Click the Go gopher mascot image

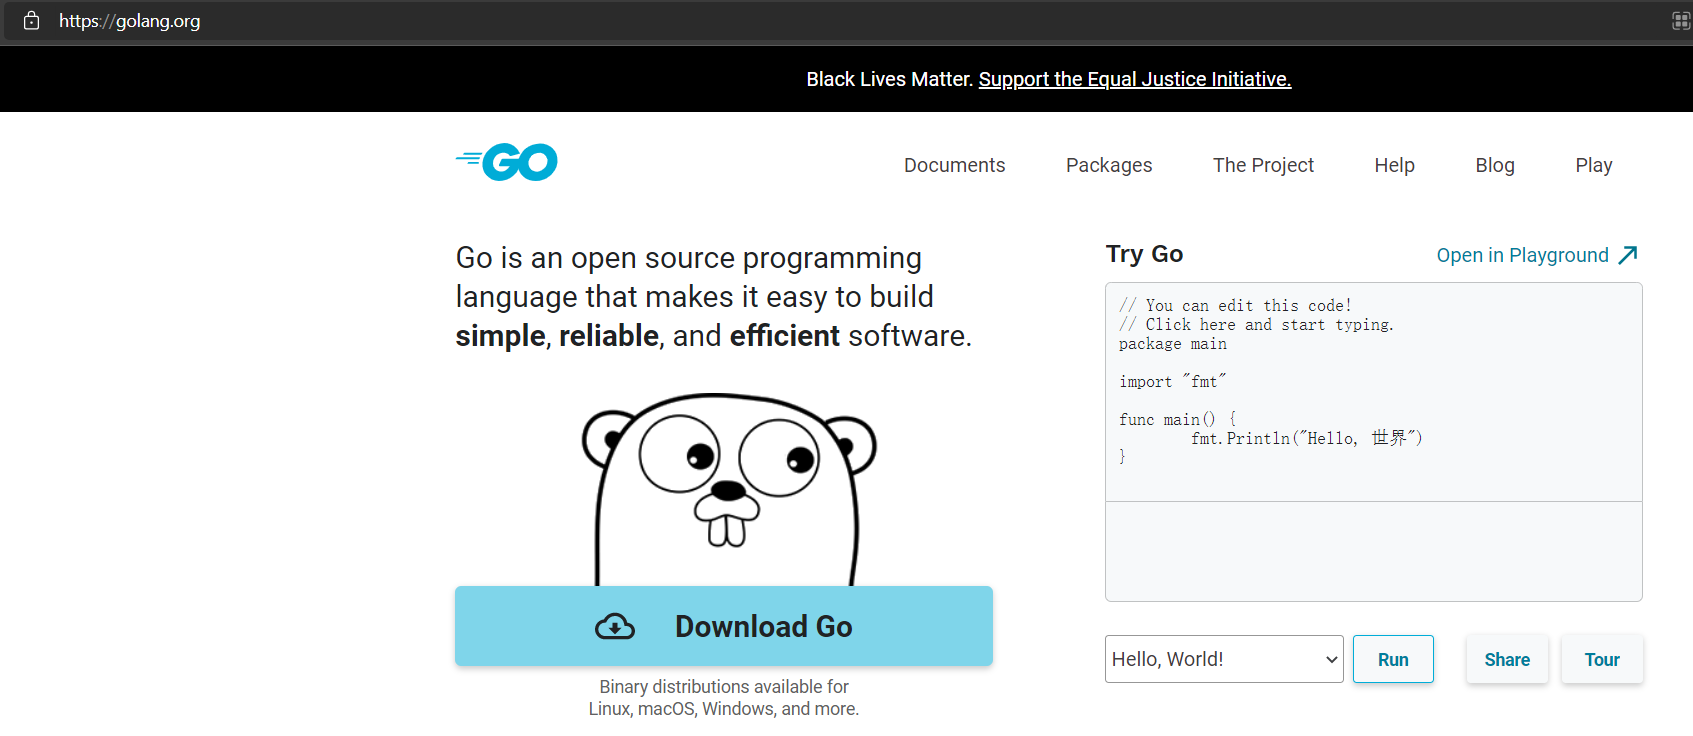(x=729, y=489)
